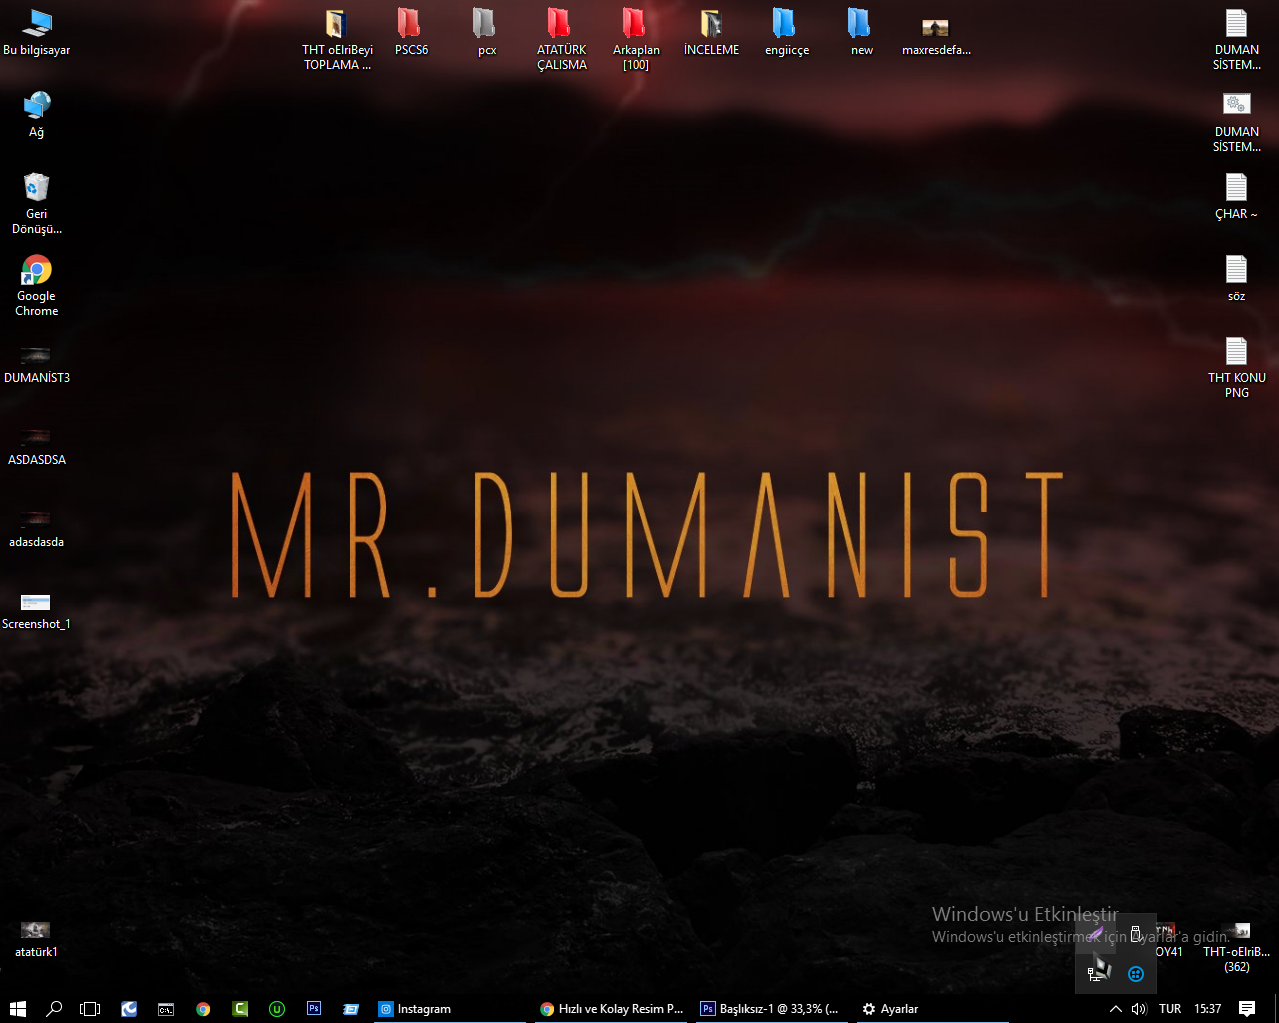1279x1023 pixels.
Task: Open the ÇHAR ~ text document
Action: click(x=1237, y=196)
